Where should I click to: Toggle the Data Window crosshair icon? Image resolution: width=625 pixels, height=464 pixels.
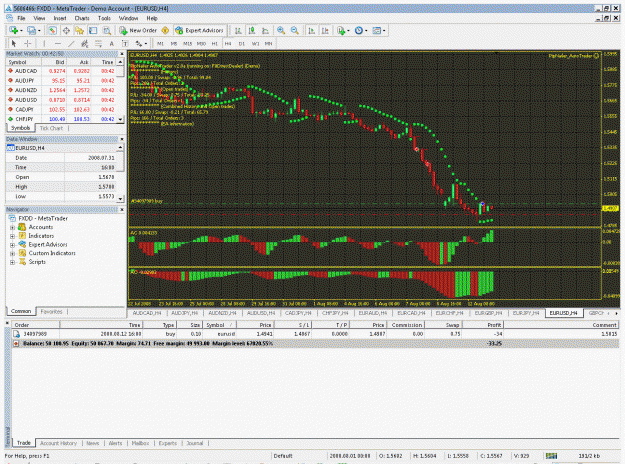66,30
